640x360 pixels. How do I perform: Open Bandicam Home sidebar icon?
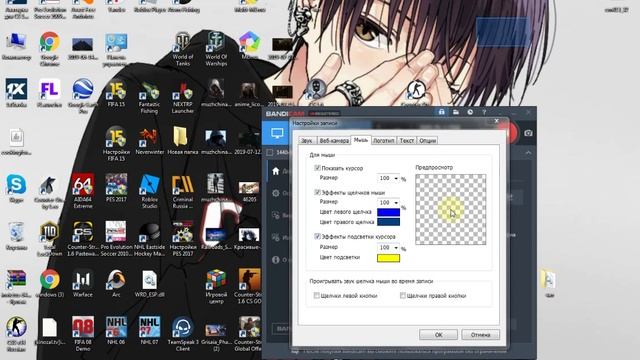pyautogui.click(x=276, y=171)
